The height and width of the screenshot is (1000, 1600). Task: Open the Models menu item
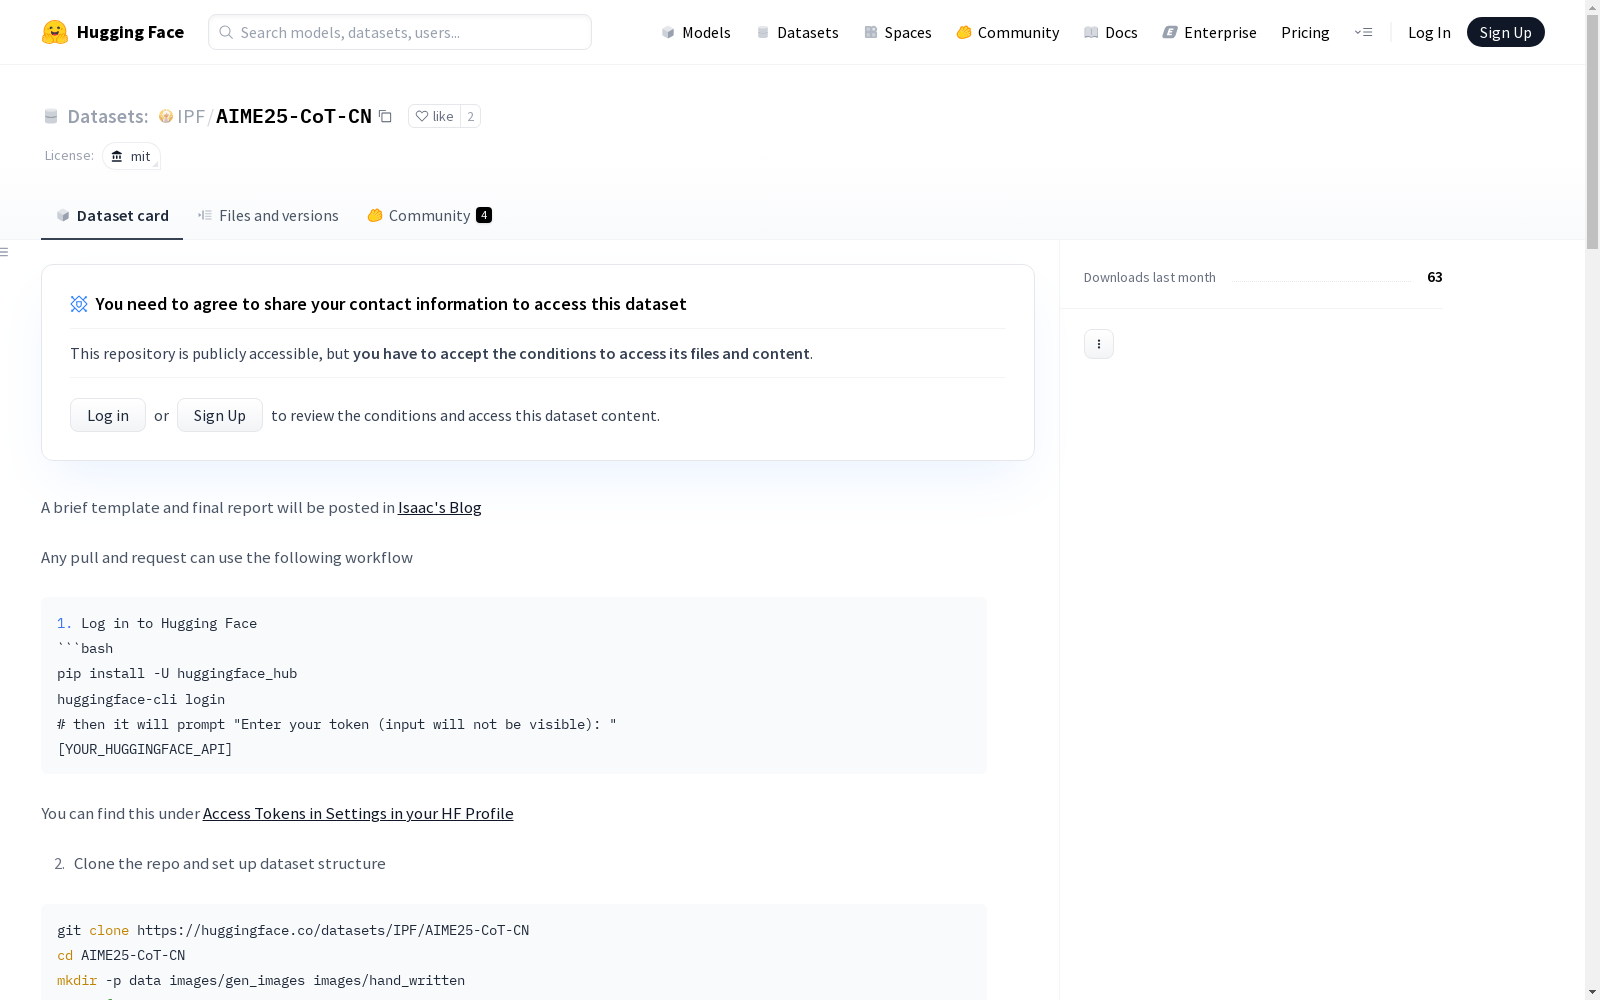pyautogui.click(x=696, y=32)
